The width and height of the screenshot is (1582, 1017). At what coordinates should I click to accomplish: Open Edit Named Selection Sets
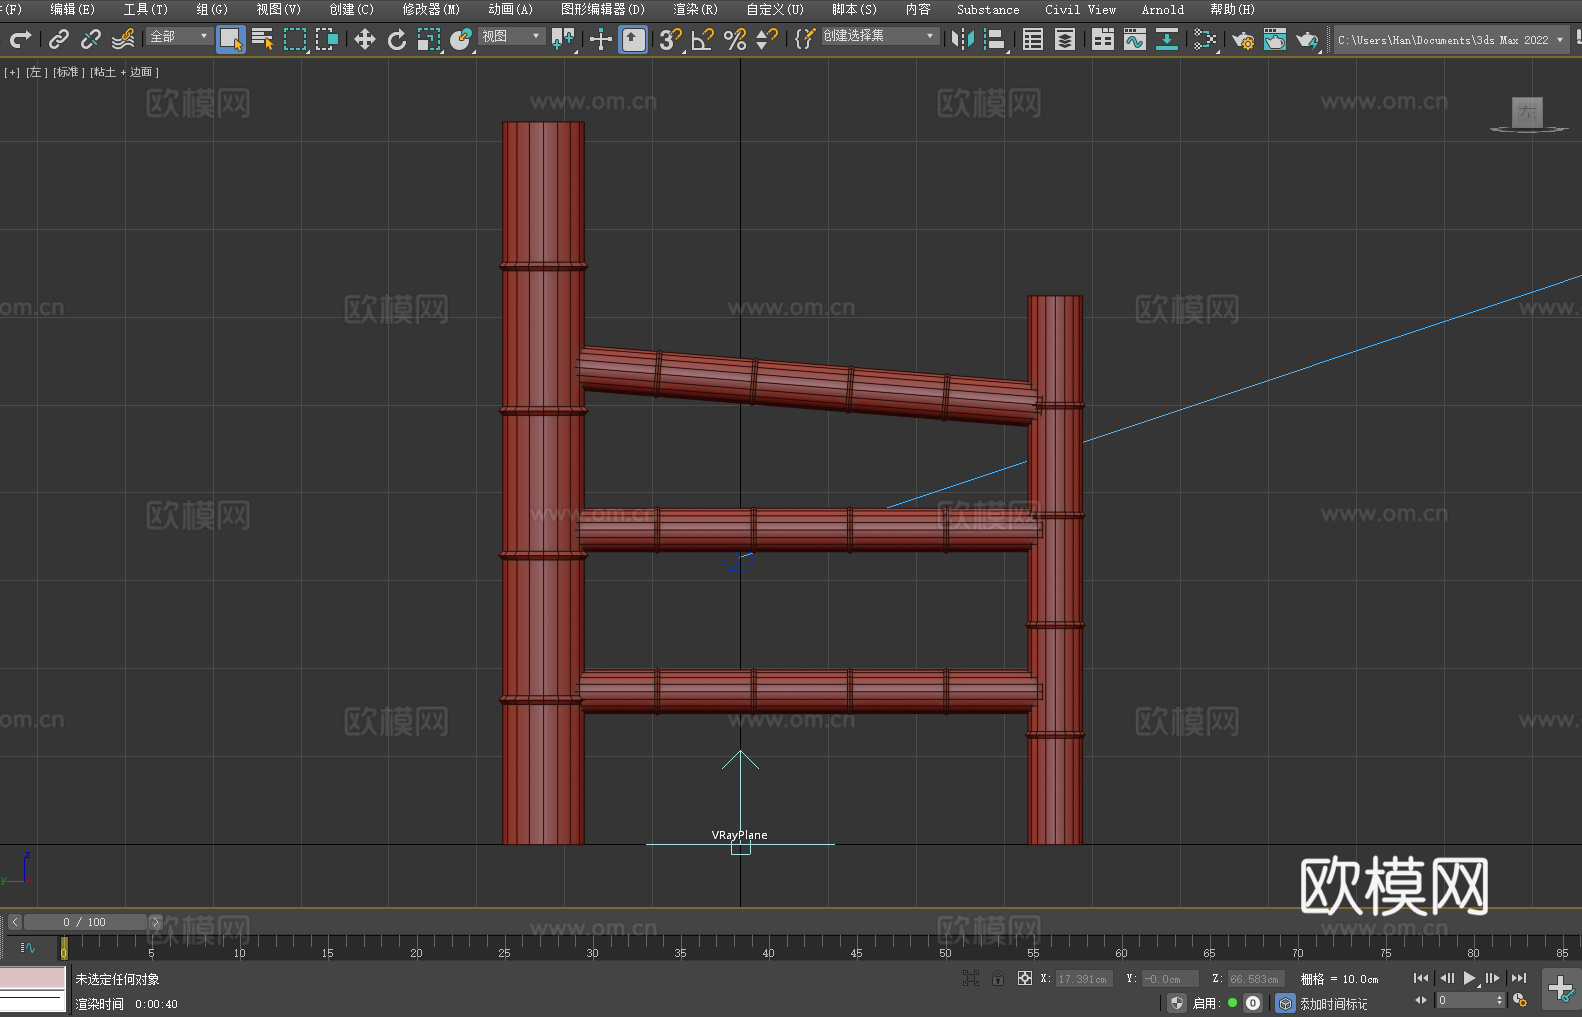click(804, 39)
